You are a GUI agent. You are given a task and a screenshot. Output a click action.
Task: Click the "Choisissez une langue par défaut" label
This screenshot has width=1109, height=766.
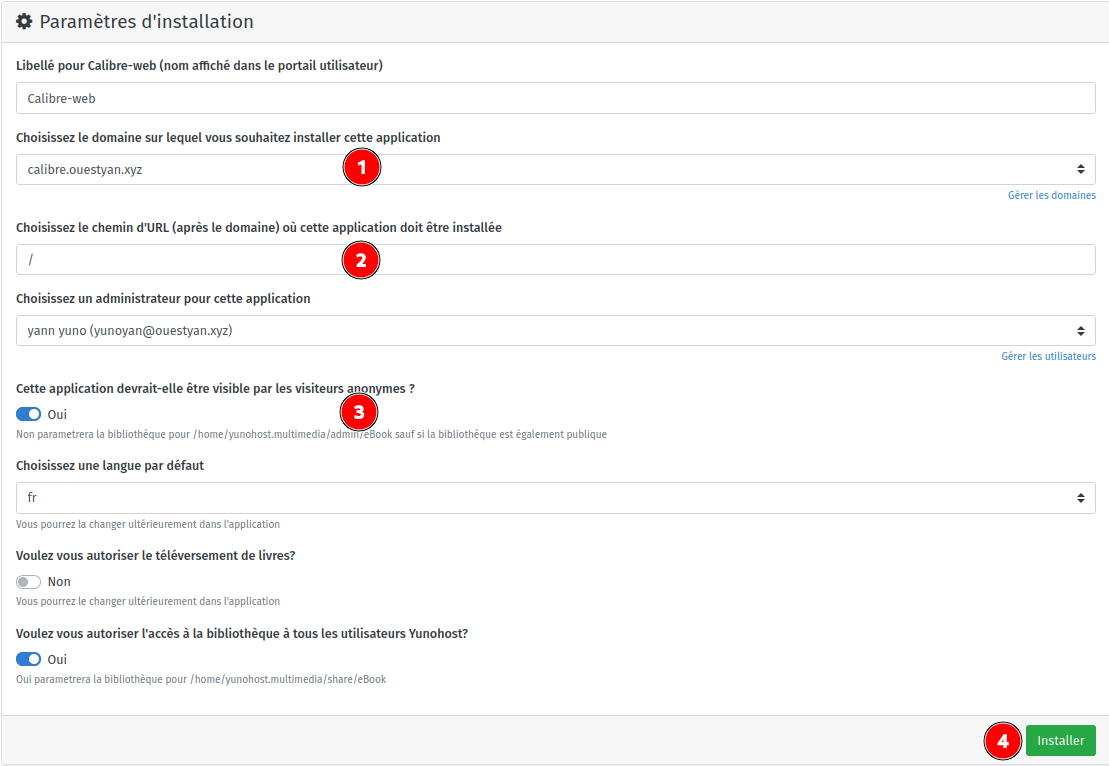pos(110,466)
